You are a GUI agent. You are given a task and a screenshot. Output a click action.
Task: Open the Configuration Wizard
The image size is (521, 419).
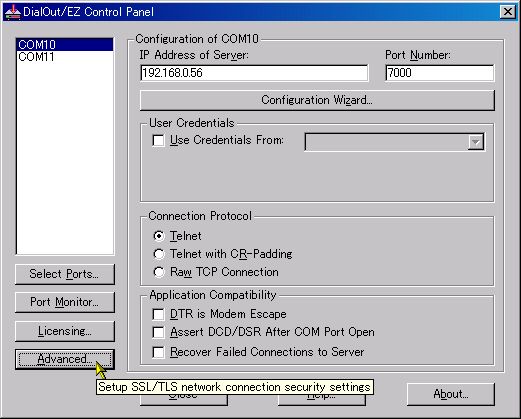click(x=317, y=100)
